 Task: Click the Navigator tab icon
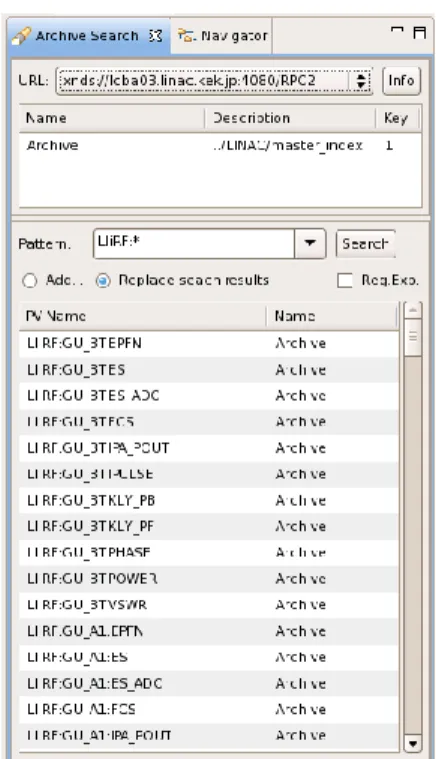[x=186, y=35]
